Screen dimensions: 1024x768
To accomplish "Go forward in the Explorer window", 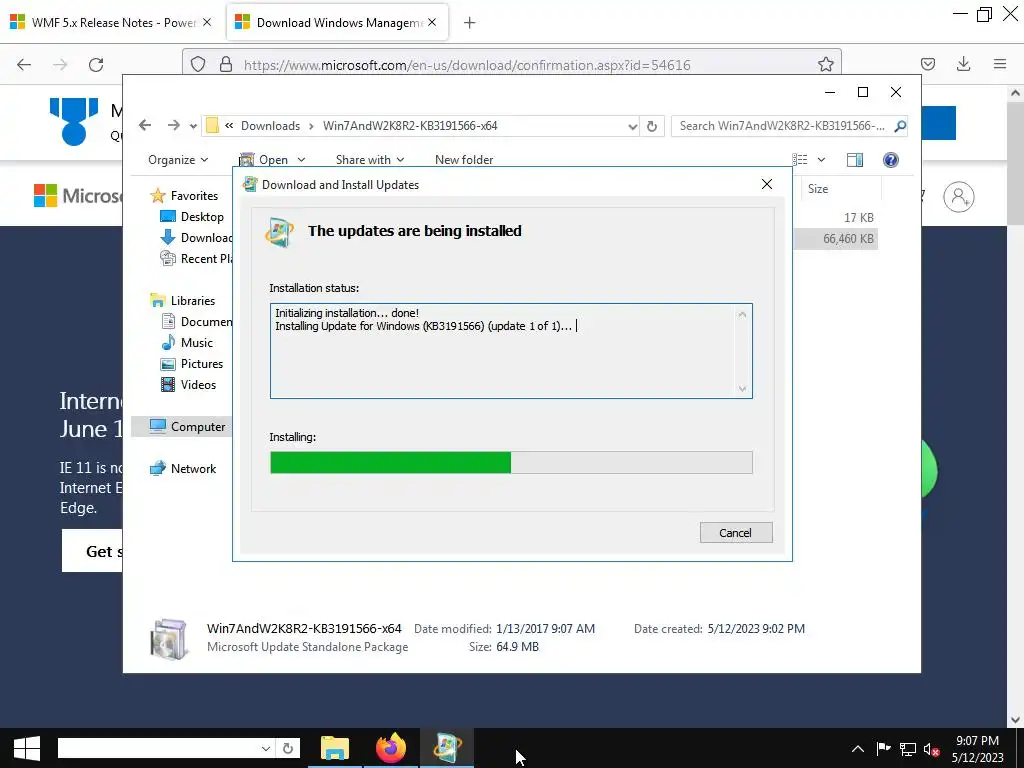I will click(173, 125).
